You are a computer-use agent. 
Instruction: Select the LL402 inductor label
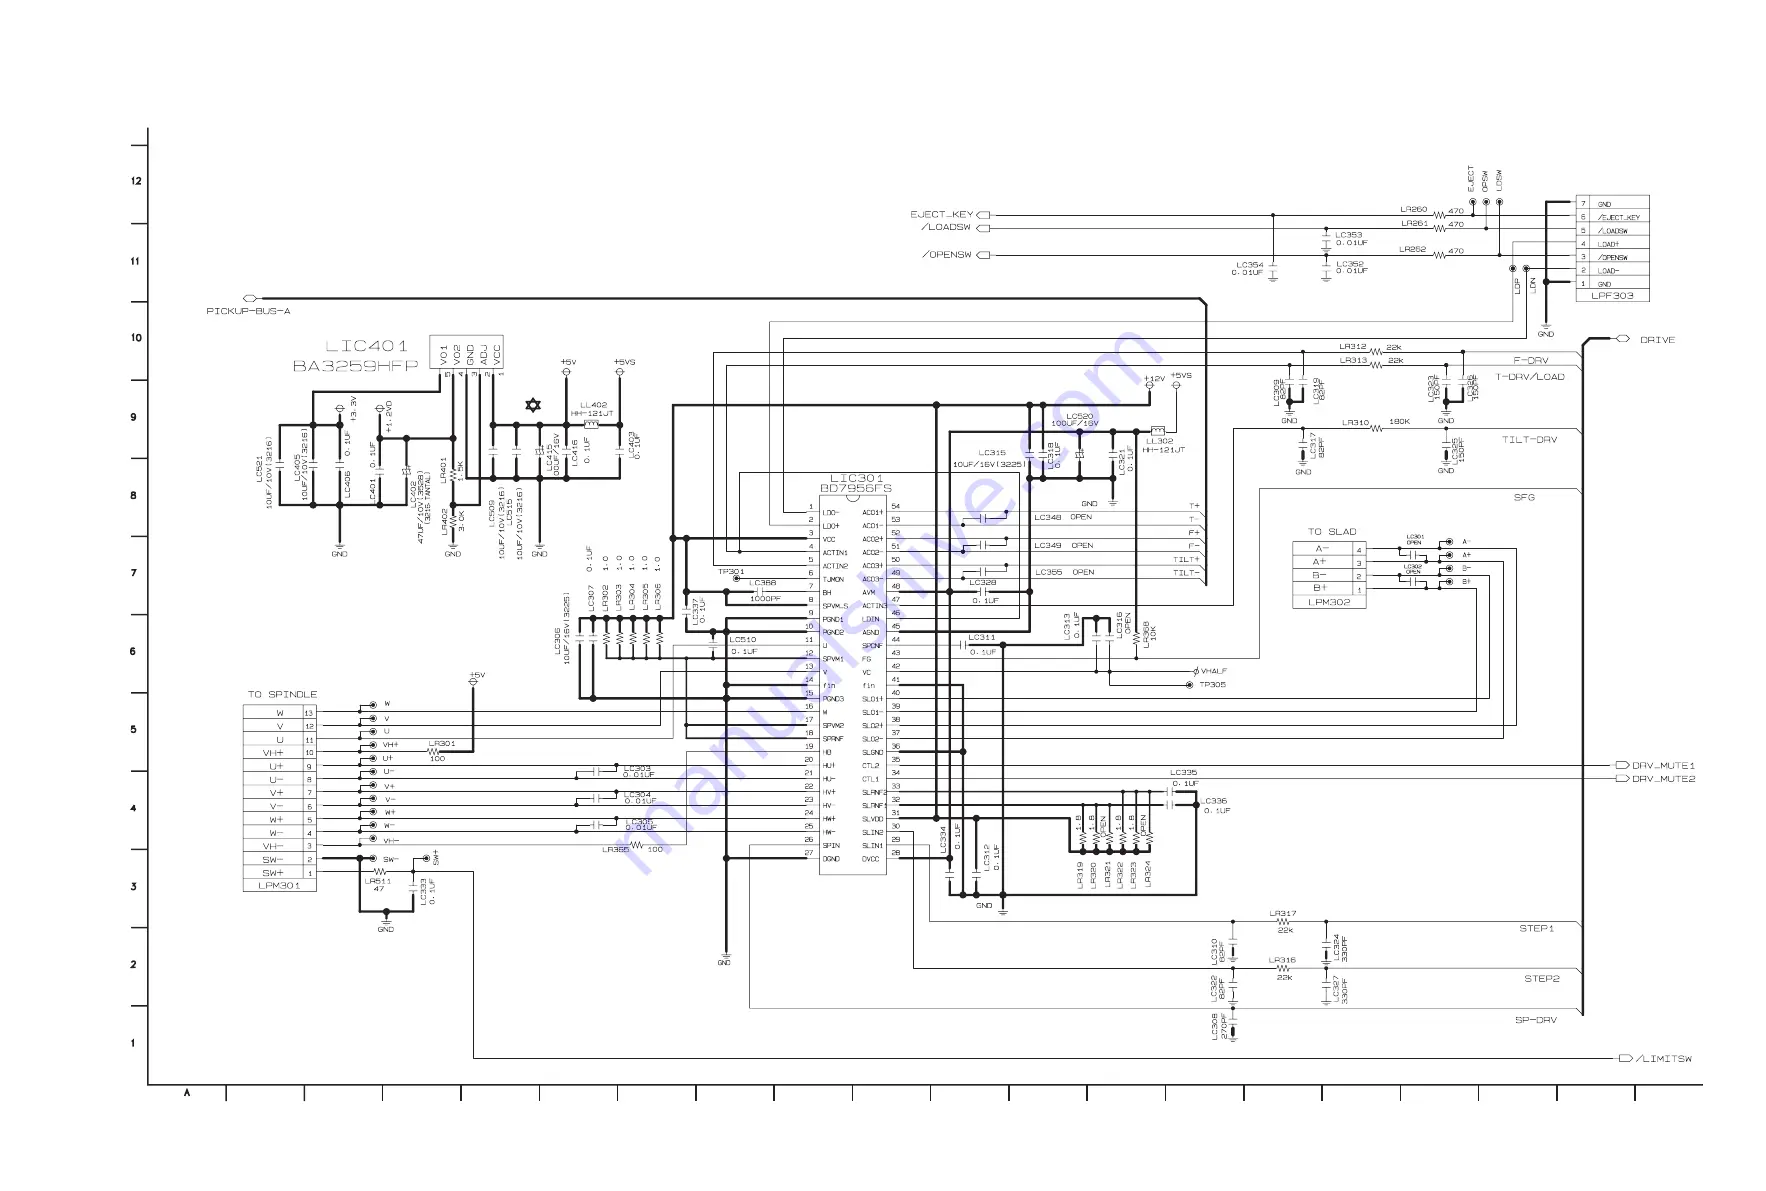[593, 406]
